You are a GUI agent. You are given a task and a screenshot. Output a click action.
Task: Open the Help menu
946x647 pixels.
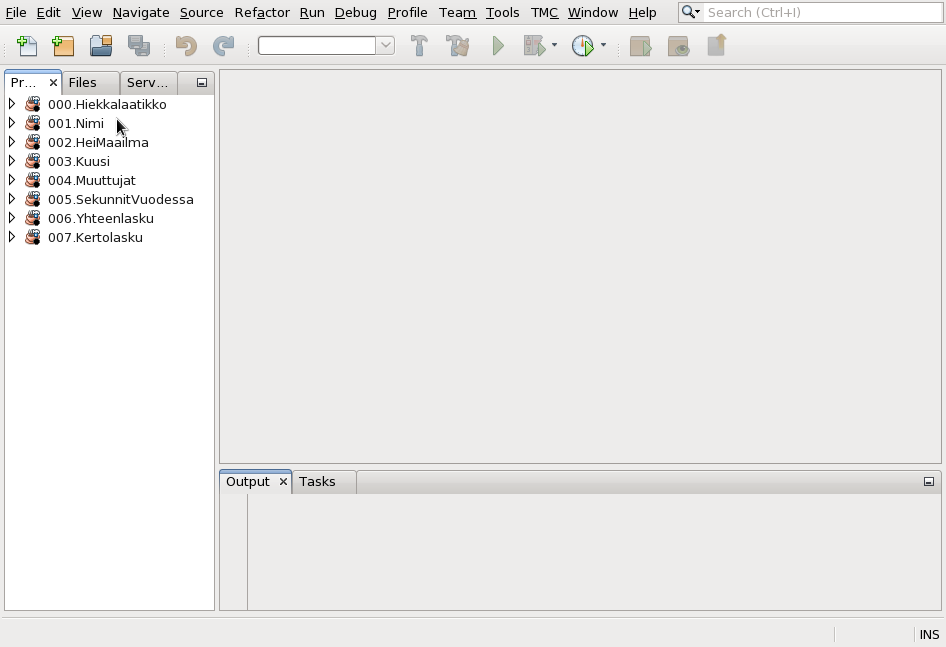tap(643, 13)
